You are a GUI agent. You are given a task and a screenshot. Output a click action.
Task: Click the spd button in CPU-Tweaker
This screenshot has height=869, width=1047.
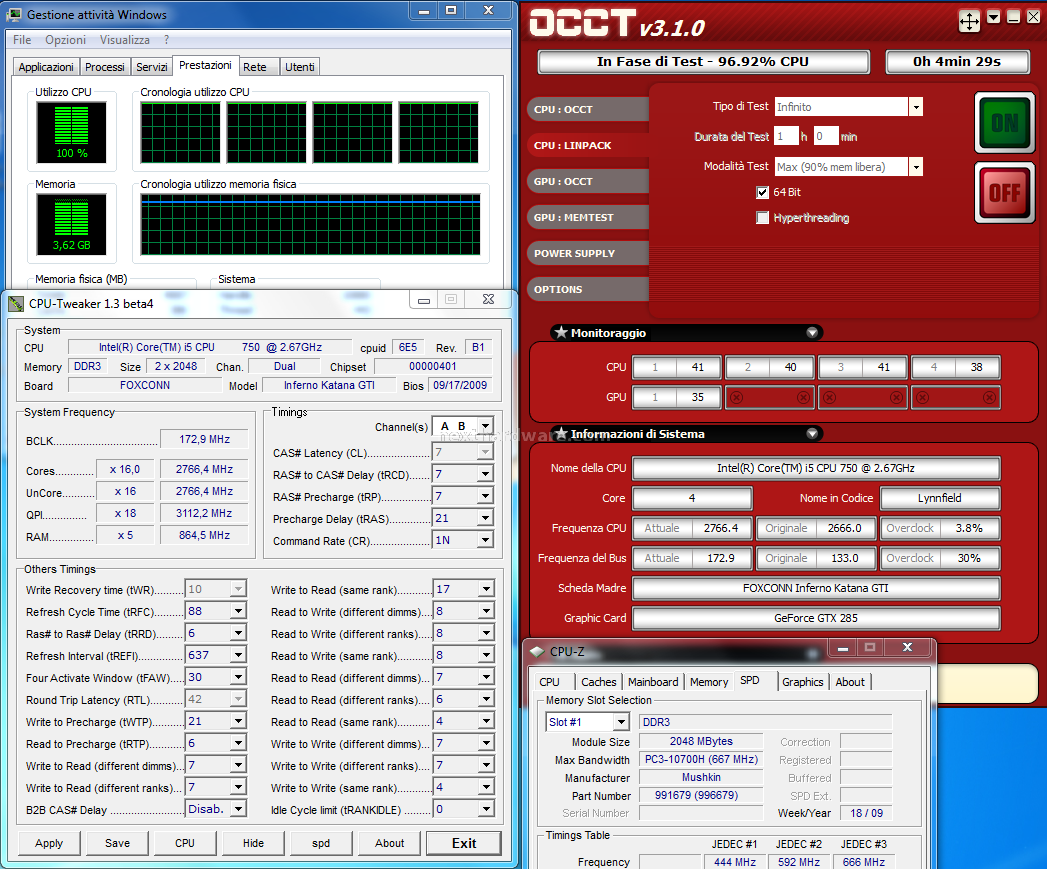[x=321, y=843]
